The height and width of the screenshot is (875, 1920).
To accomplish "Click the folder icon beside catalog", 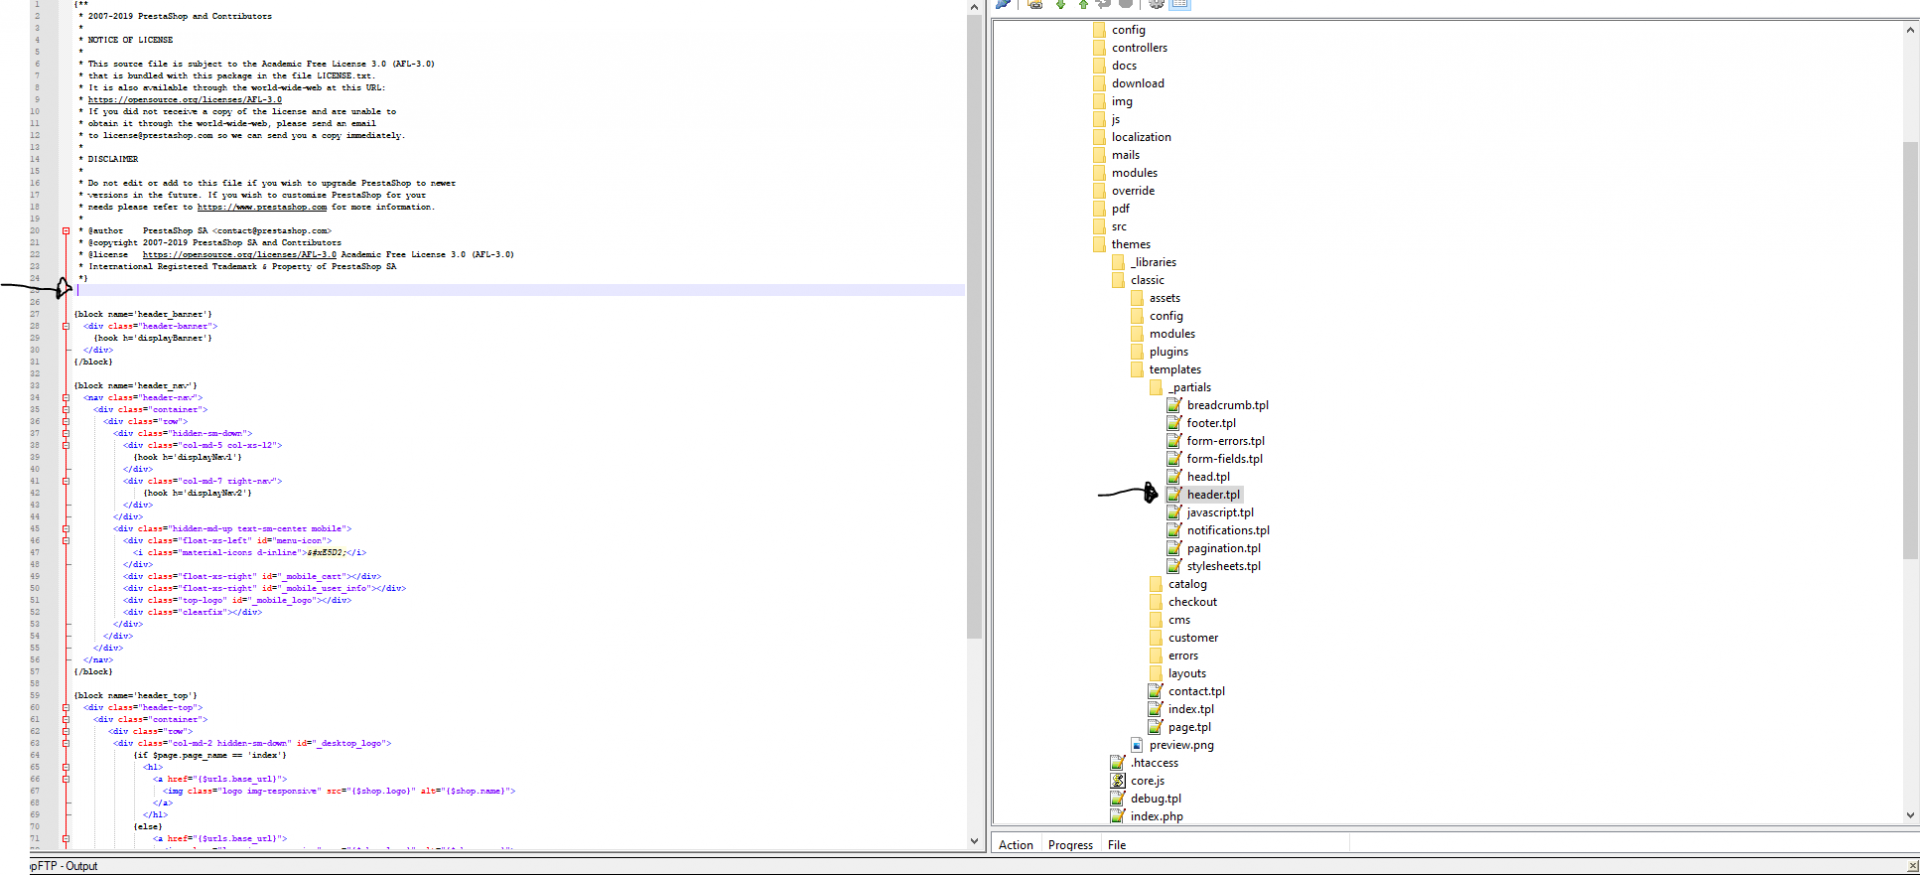I will coord(1157,584).
